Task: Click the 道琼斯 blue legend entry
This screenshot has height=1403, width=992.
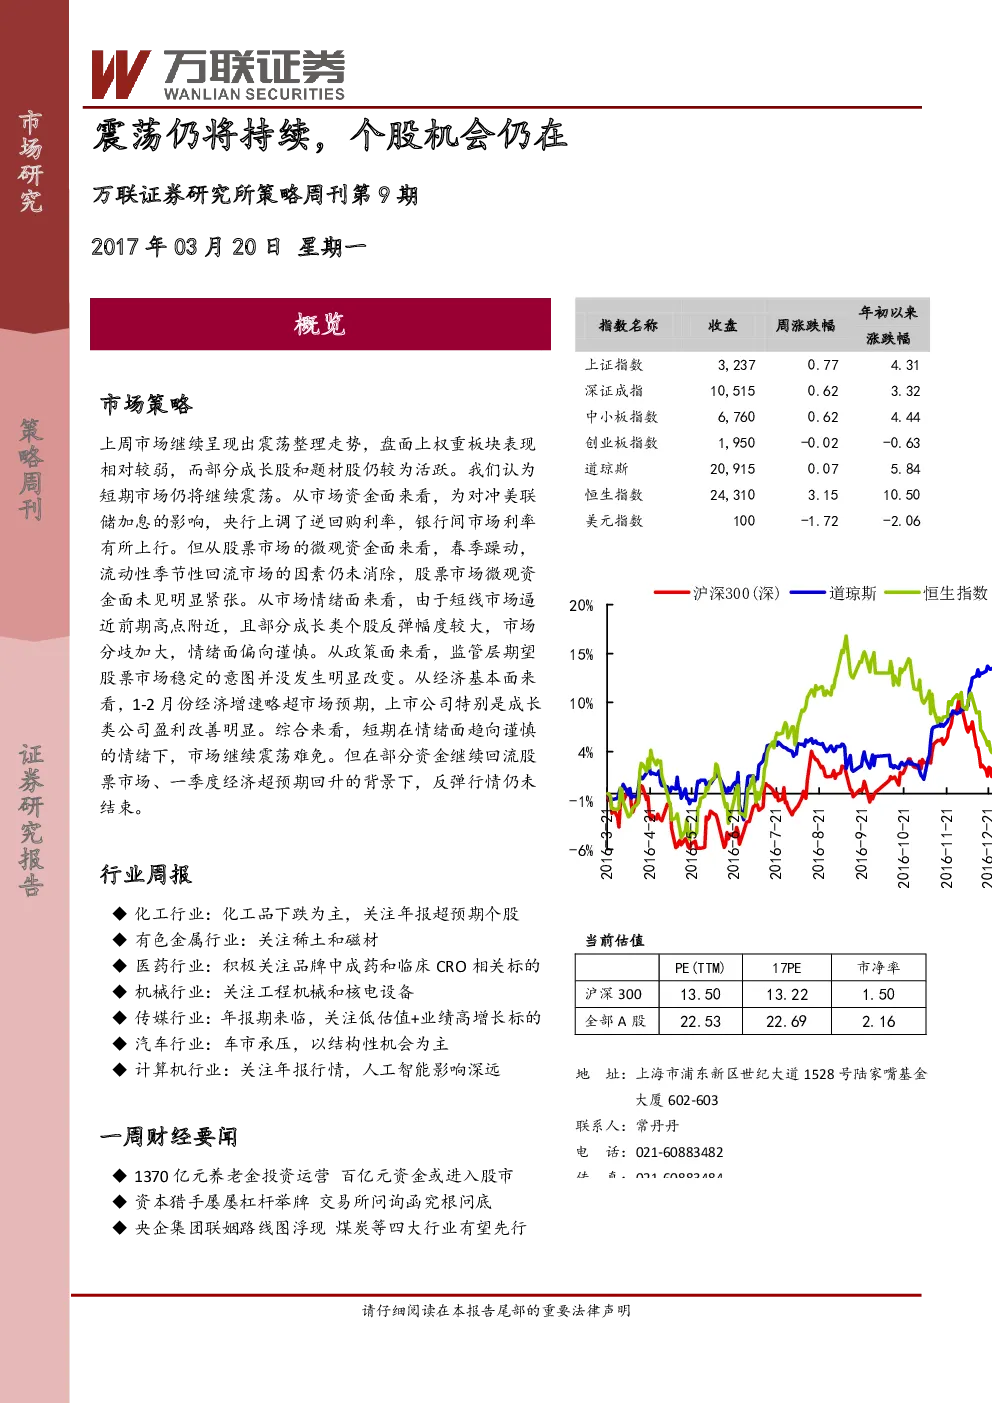Action: click(x=833, y=593)
